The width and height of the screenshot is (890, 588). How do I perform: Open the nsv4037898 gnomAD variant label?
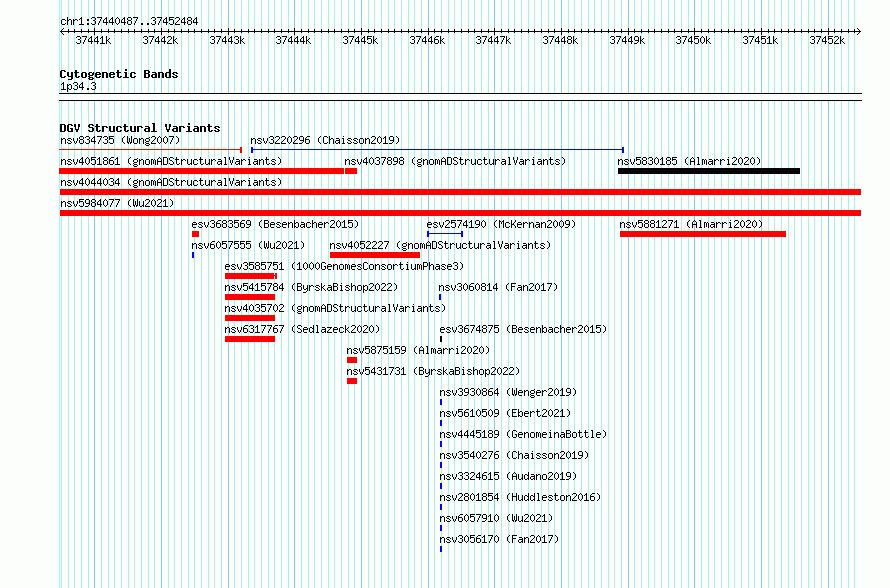pos(455,161)
